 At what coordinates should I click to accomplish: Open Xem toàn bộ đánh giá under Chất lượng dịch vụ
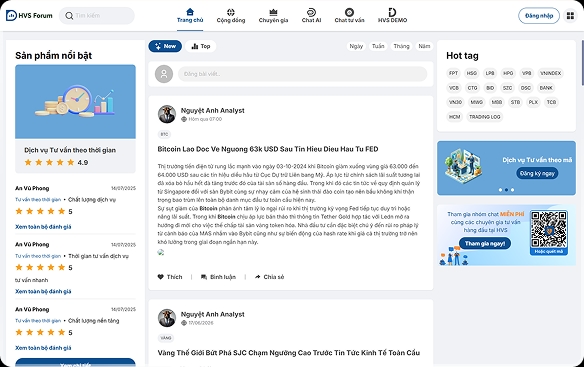pyautogui.click(x=43, y=227)
